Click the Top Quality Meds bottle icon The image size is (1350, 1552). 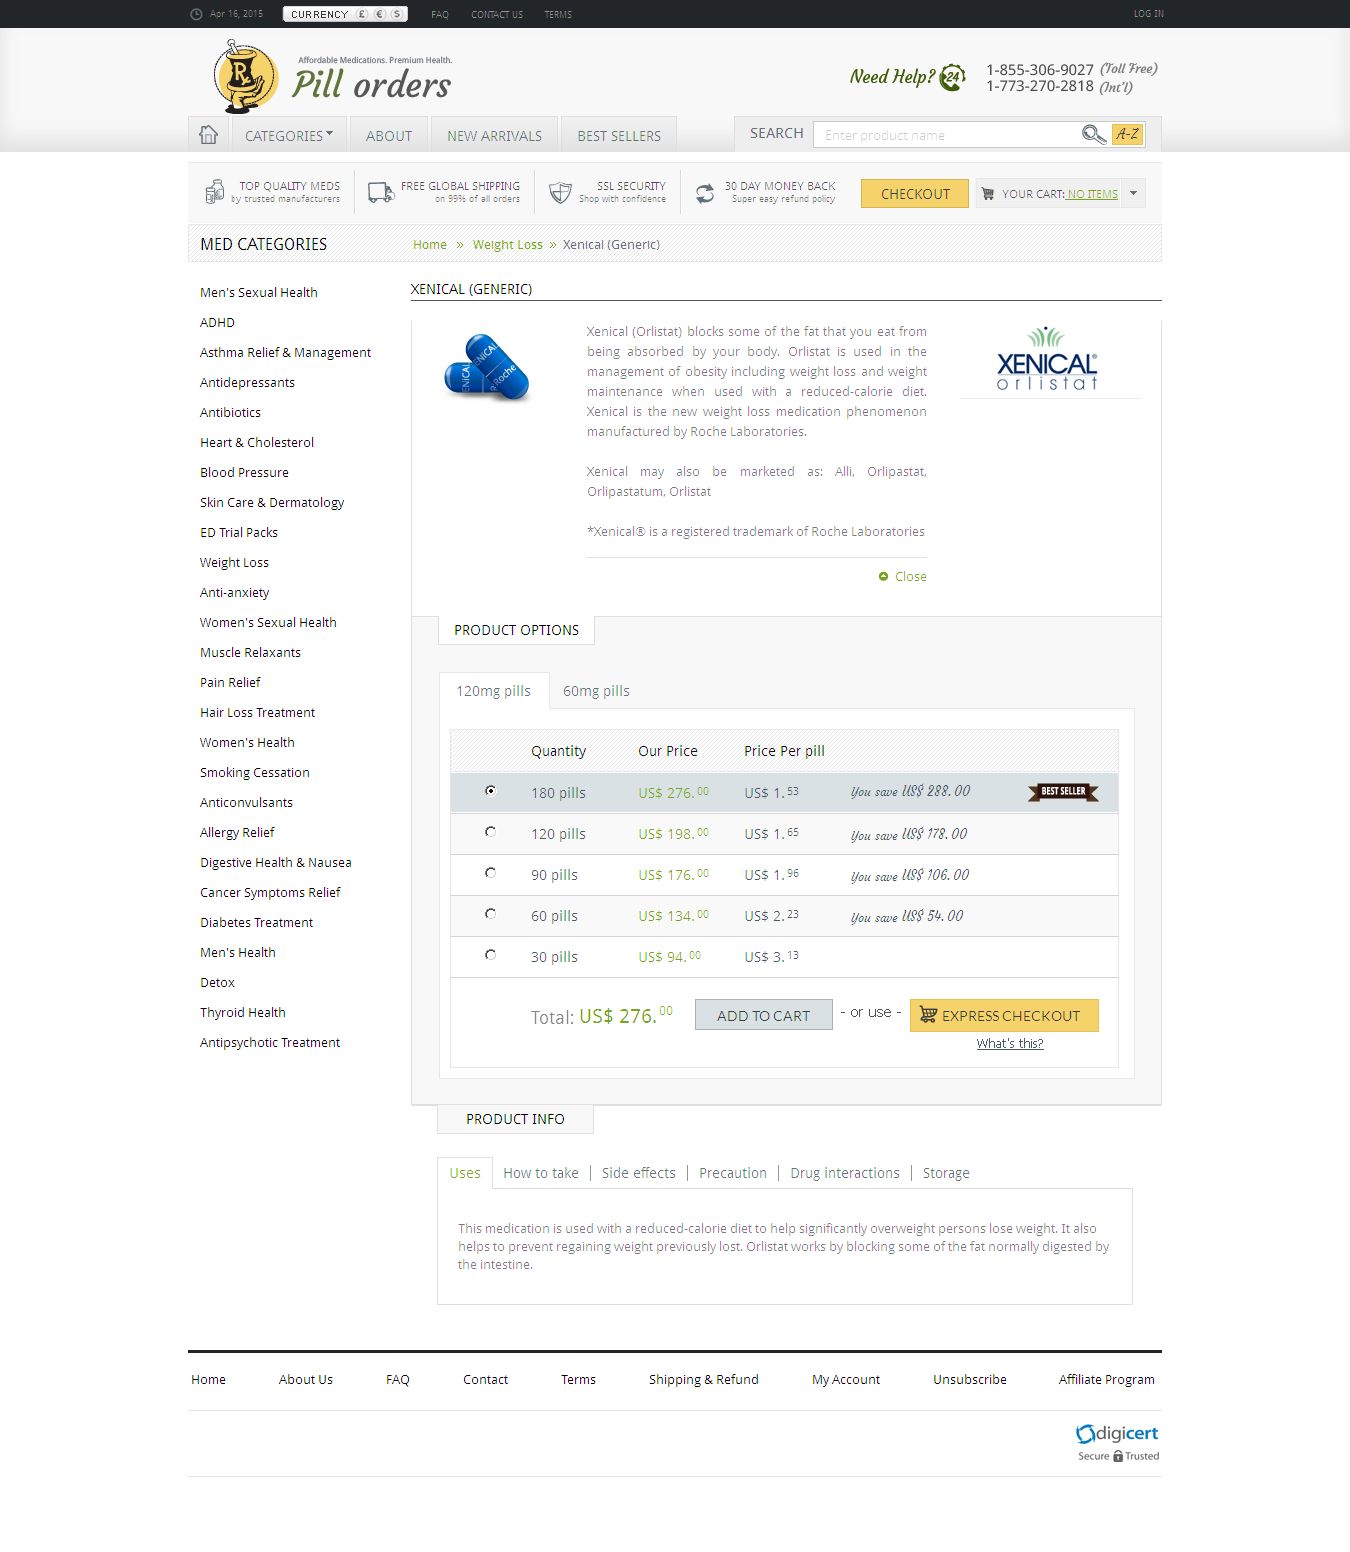214,191
